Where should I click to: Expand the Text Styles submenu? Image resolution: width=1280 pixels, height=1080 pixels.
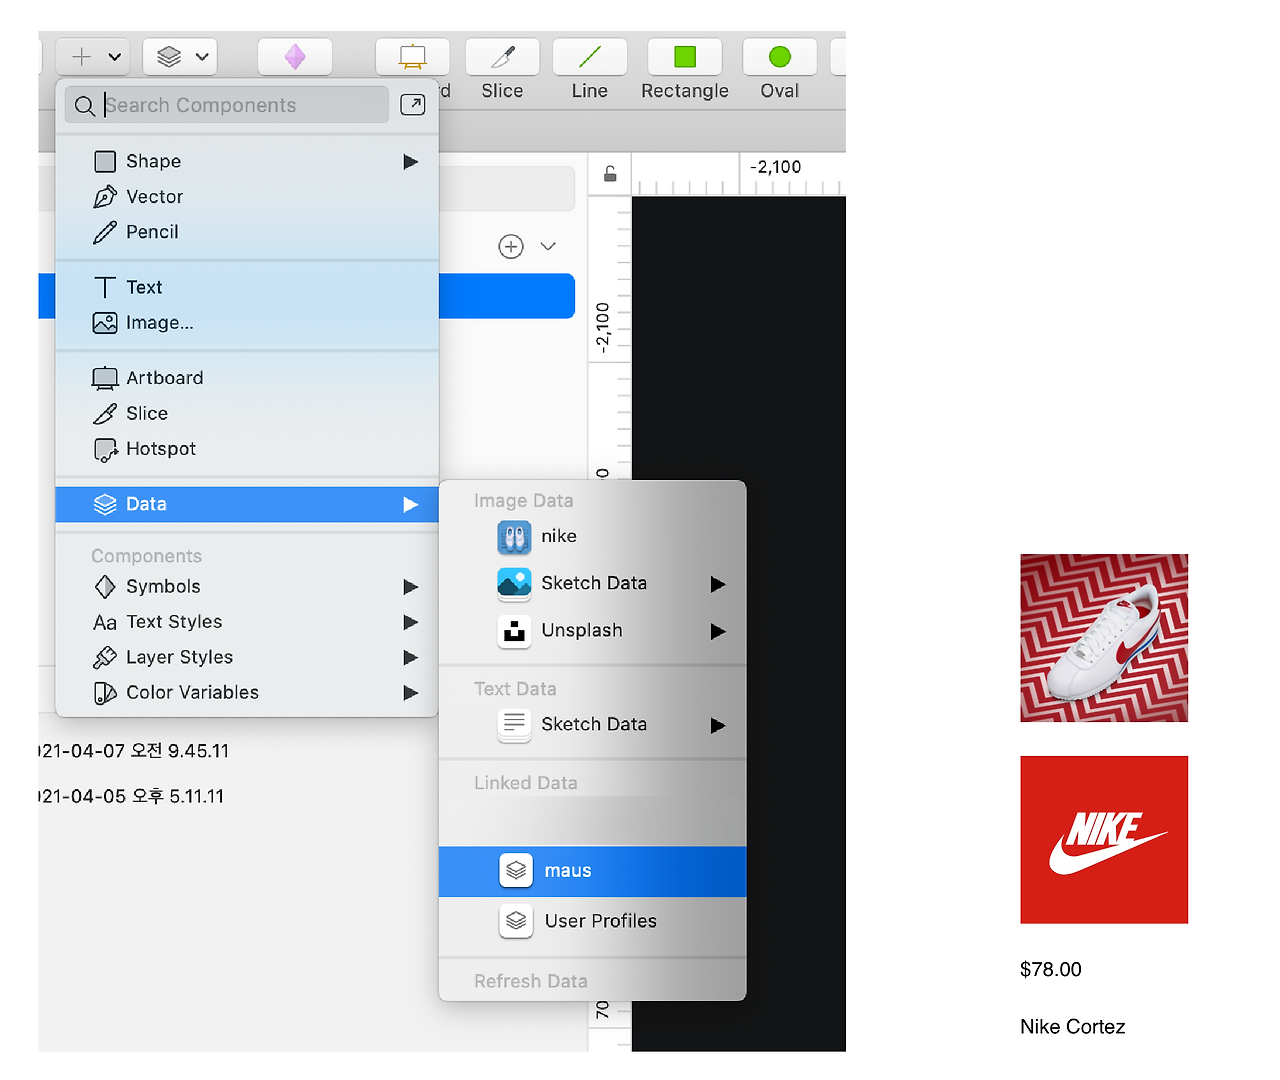point(247,622)
